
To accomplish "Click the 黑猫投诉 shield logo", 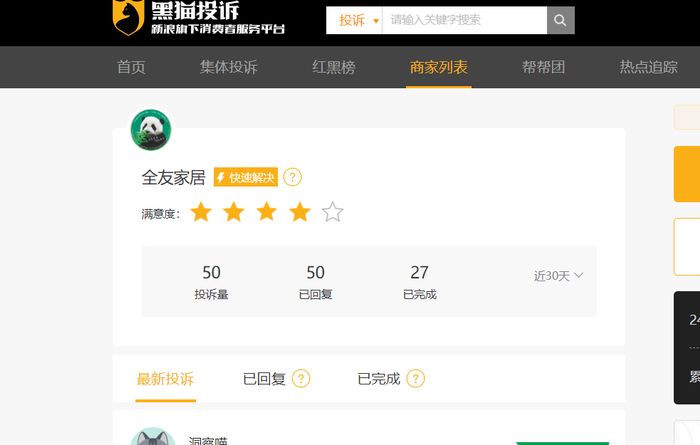I will click(129, 17).
